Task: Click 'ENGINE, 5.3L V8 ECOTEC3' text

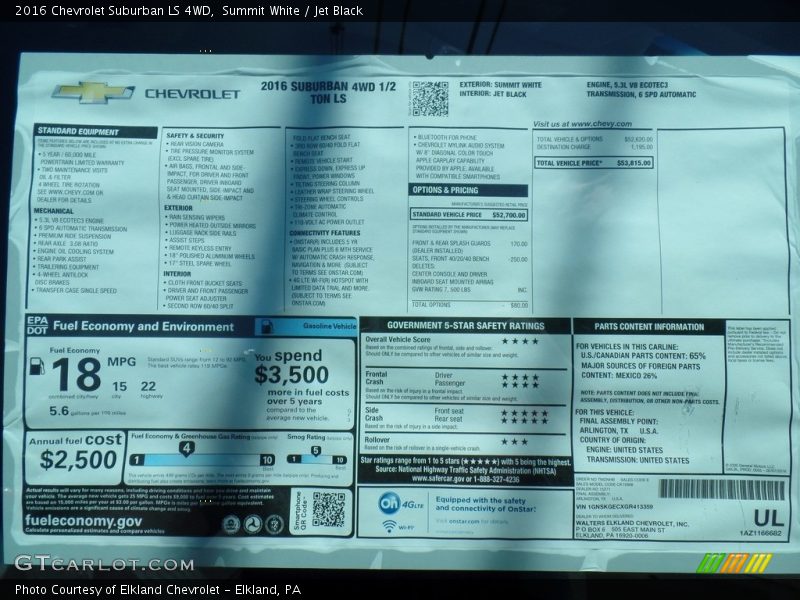Action: [x=627, y=85]
